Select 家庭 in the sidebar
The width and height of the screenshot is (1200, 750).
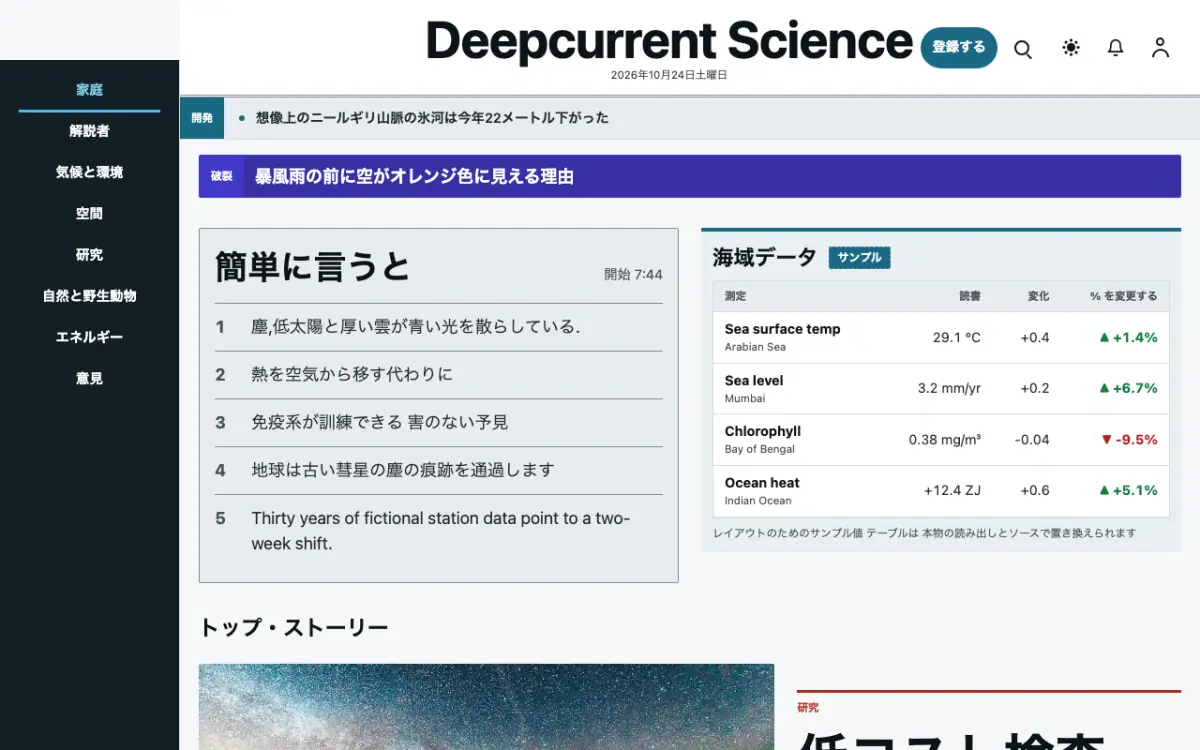(x=89, y=90)
